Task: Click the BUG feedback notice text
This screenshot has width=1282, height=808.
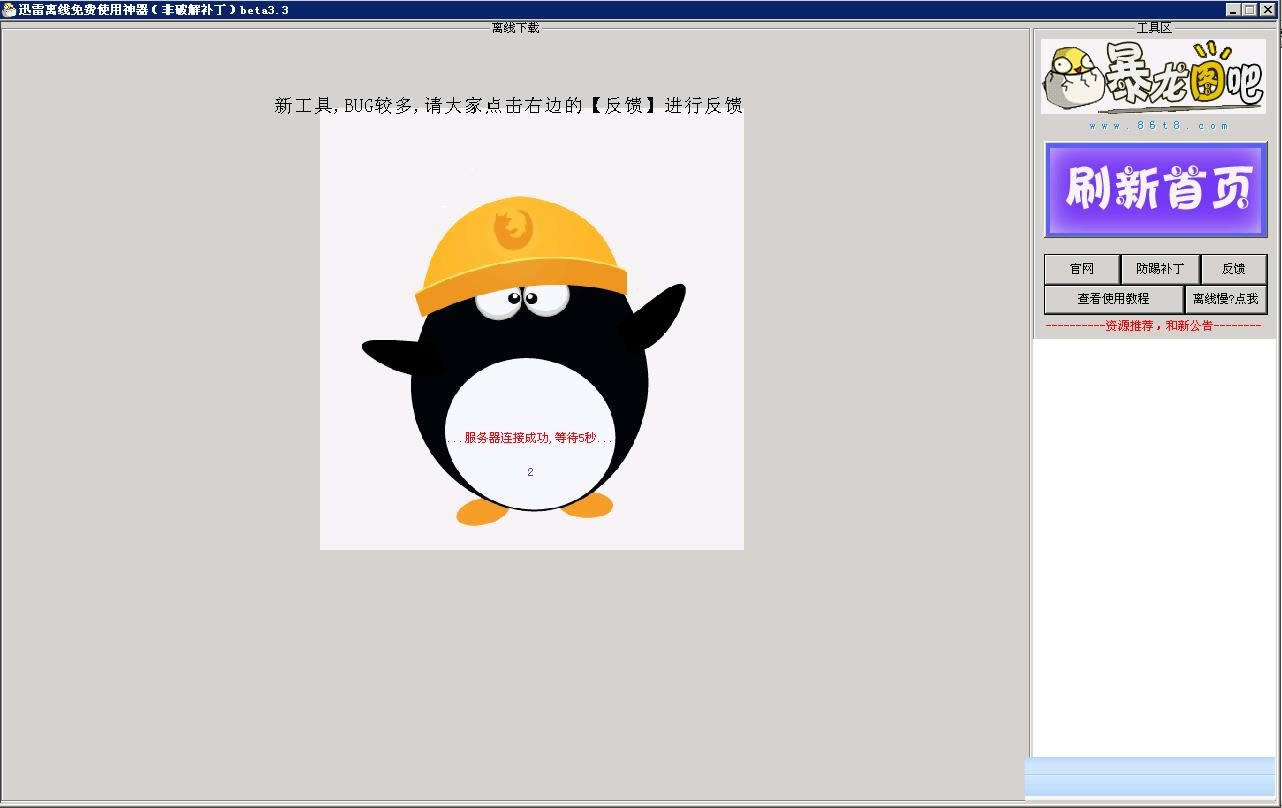Action: [509, 106]
